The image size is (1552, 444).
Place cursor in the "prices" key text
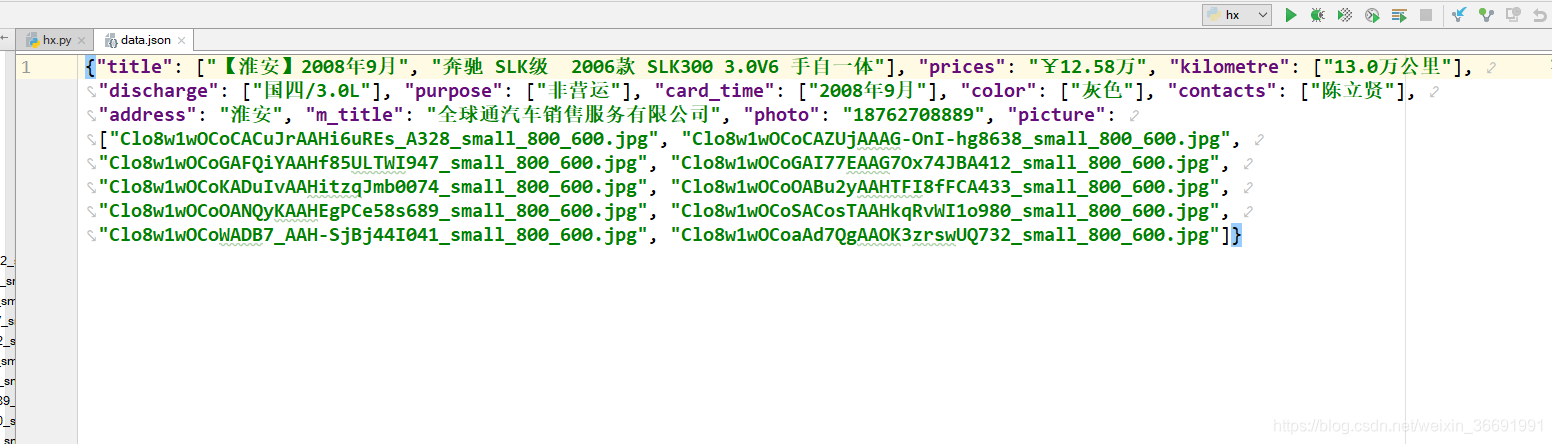pyautogui.click(x=964, y=67)
